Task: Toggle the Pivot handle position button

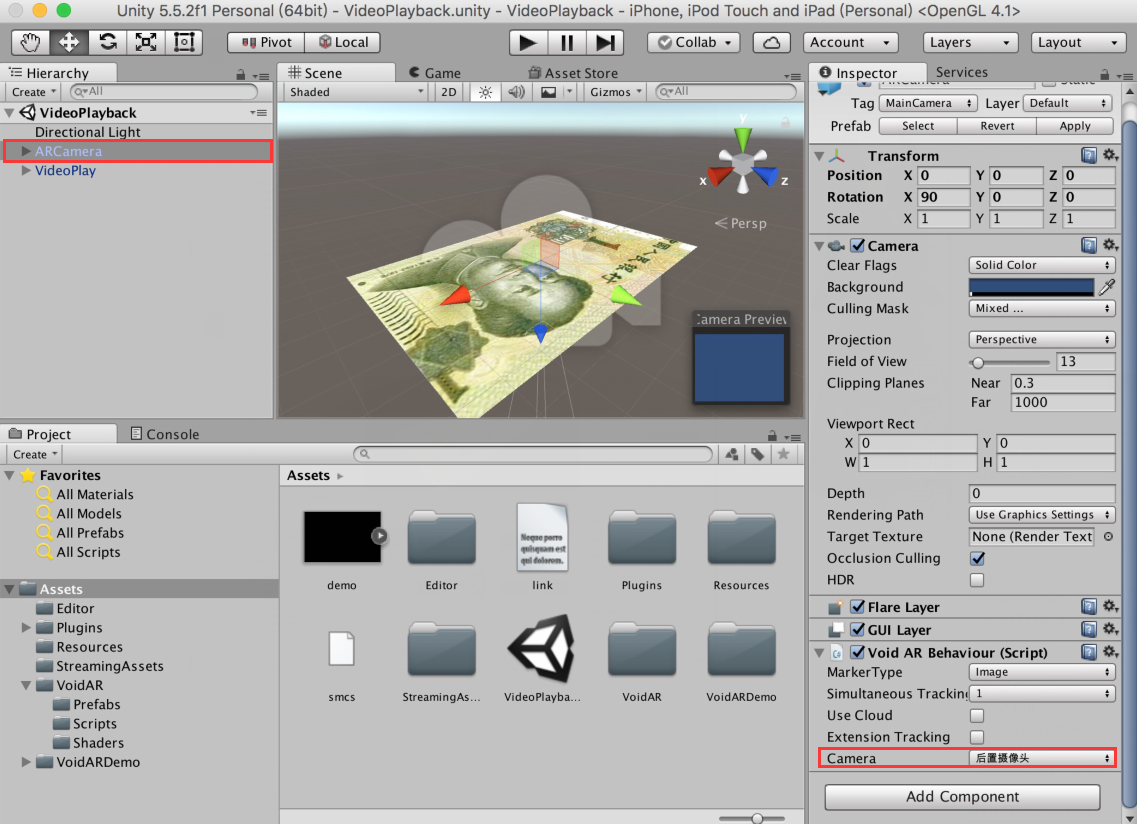Action: point(266,43)
